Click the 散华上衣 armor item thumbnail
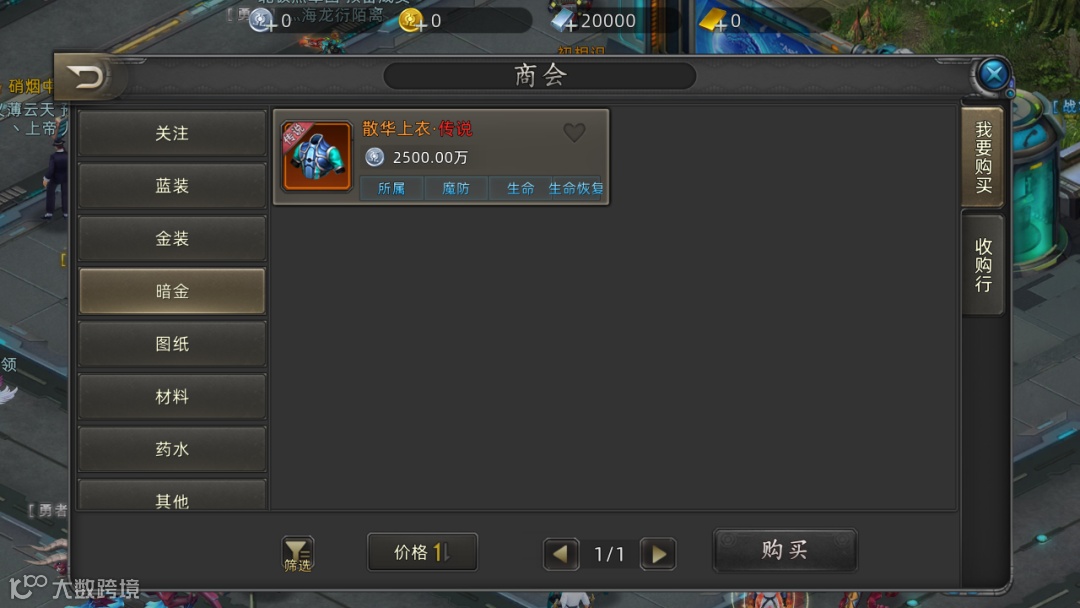 tap(317, 156)
